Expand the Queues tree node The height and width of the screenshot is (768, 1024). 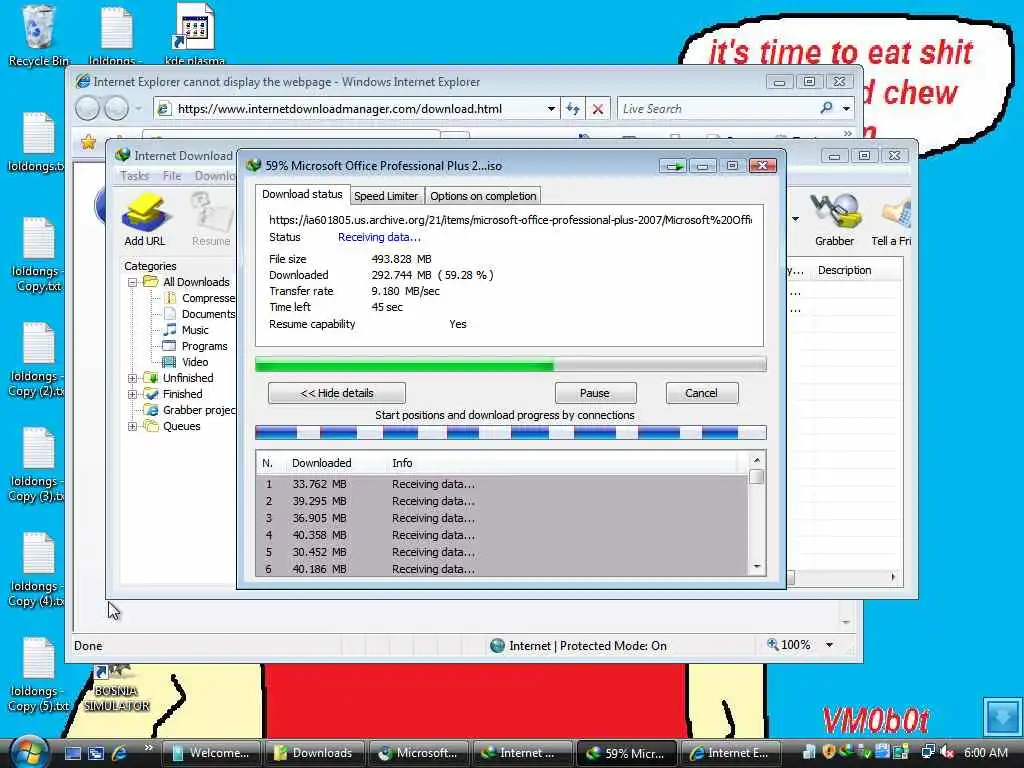[133, 426]
